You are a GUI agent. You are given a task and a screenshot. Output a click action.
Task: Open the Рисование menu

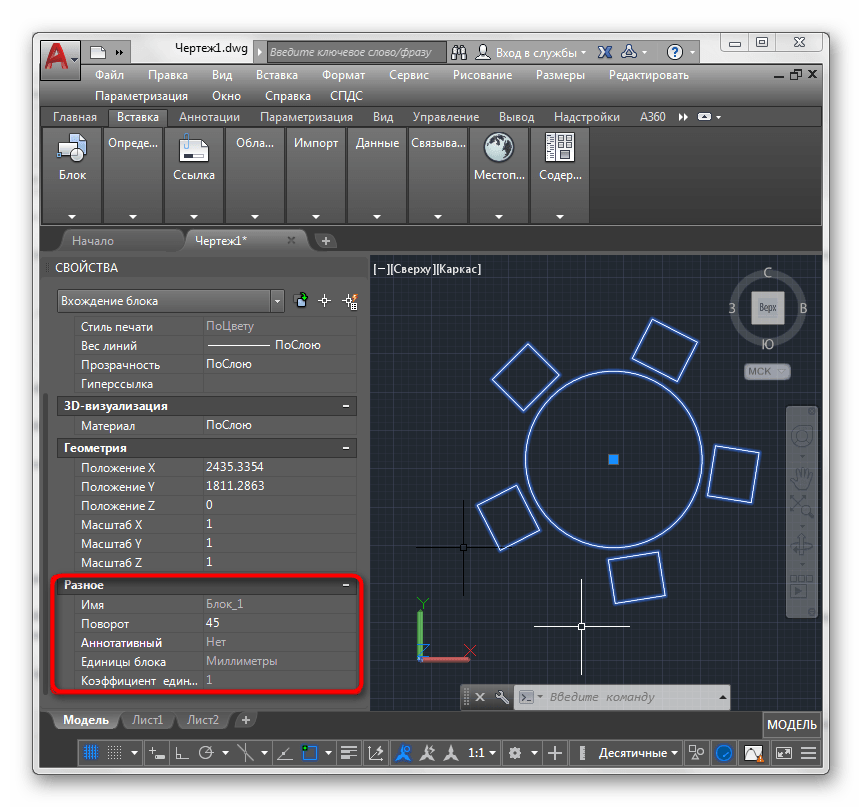pyautogui.click(x=482, y=75)
